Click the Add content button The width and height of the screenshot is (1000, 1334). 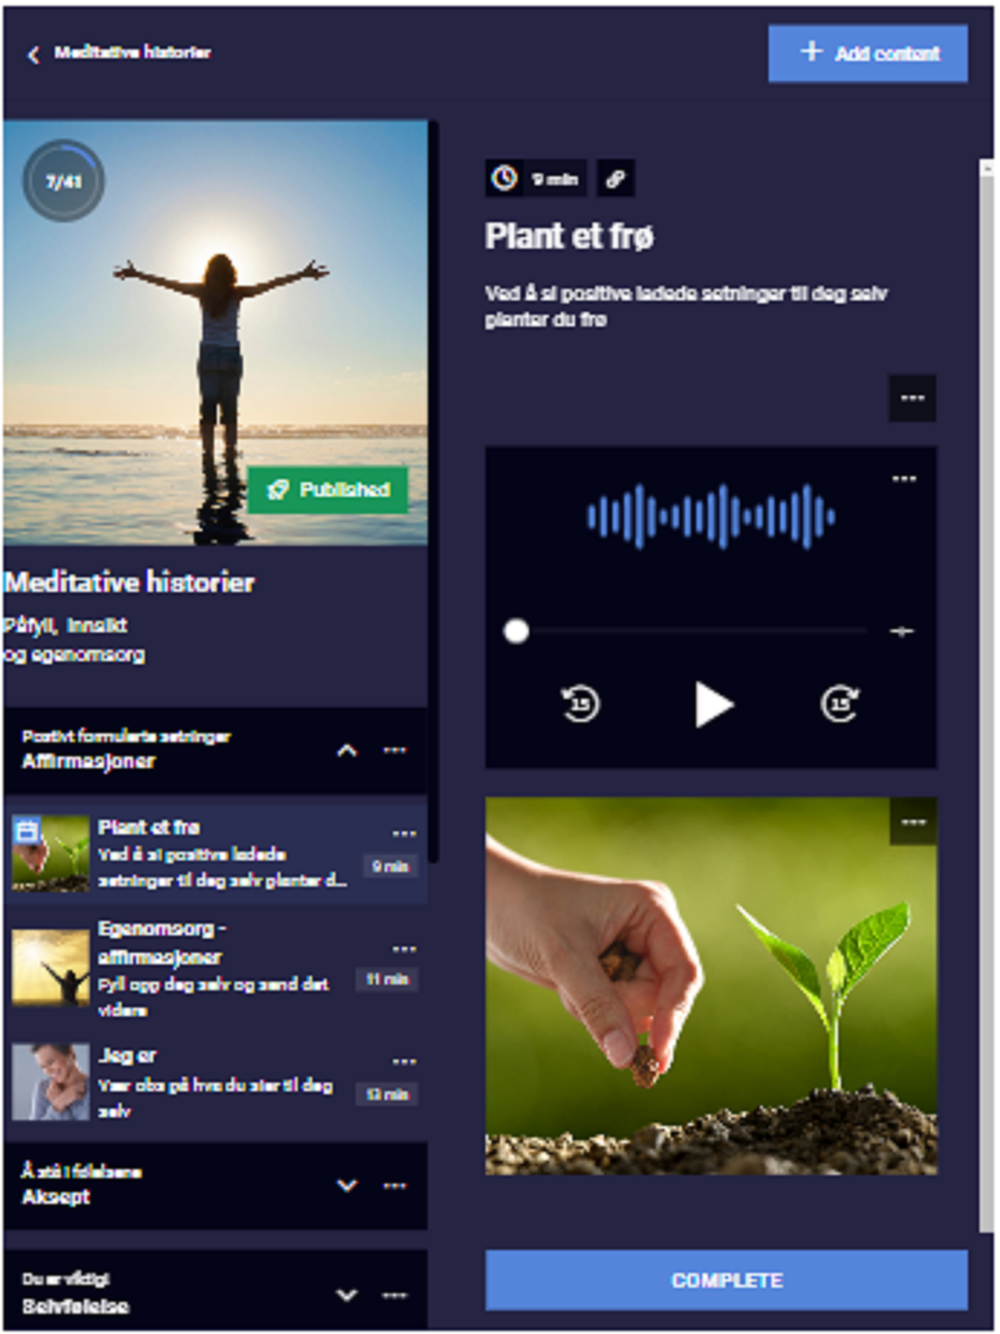[x=868, y=53]
